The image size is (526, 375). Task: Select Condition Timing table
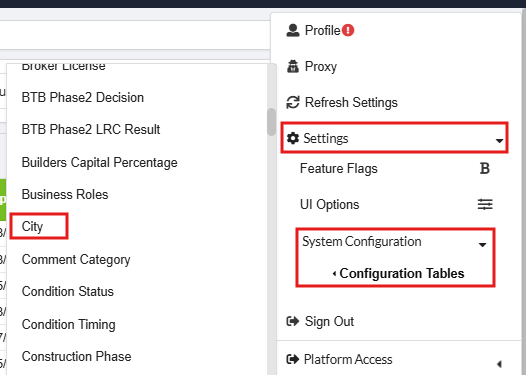(68, 324)
